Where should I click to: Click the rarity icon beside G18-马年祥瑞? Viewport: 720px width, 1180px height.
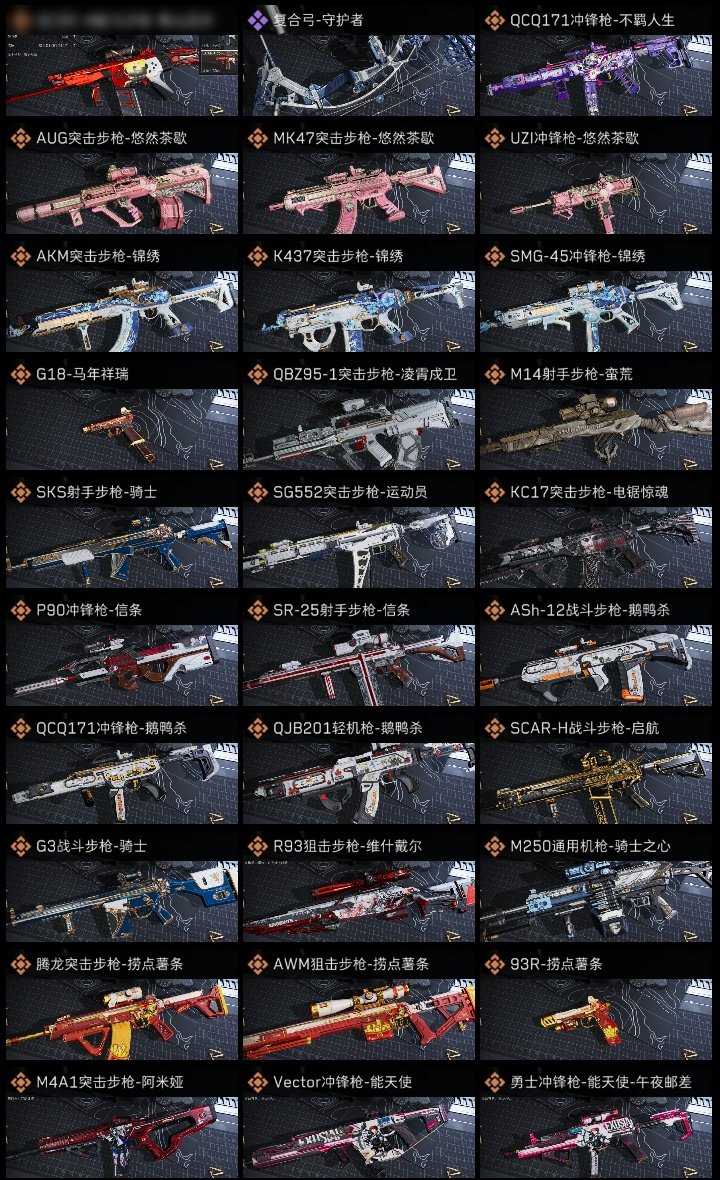pyautogui.click(x=20, y=374)
